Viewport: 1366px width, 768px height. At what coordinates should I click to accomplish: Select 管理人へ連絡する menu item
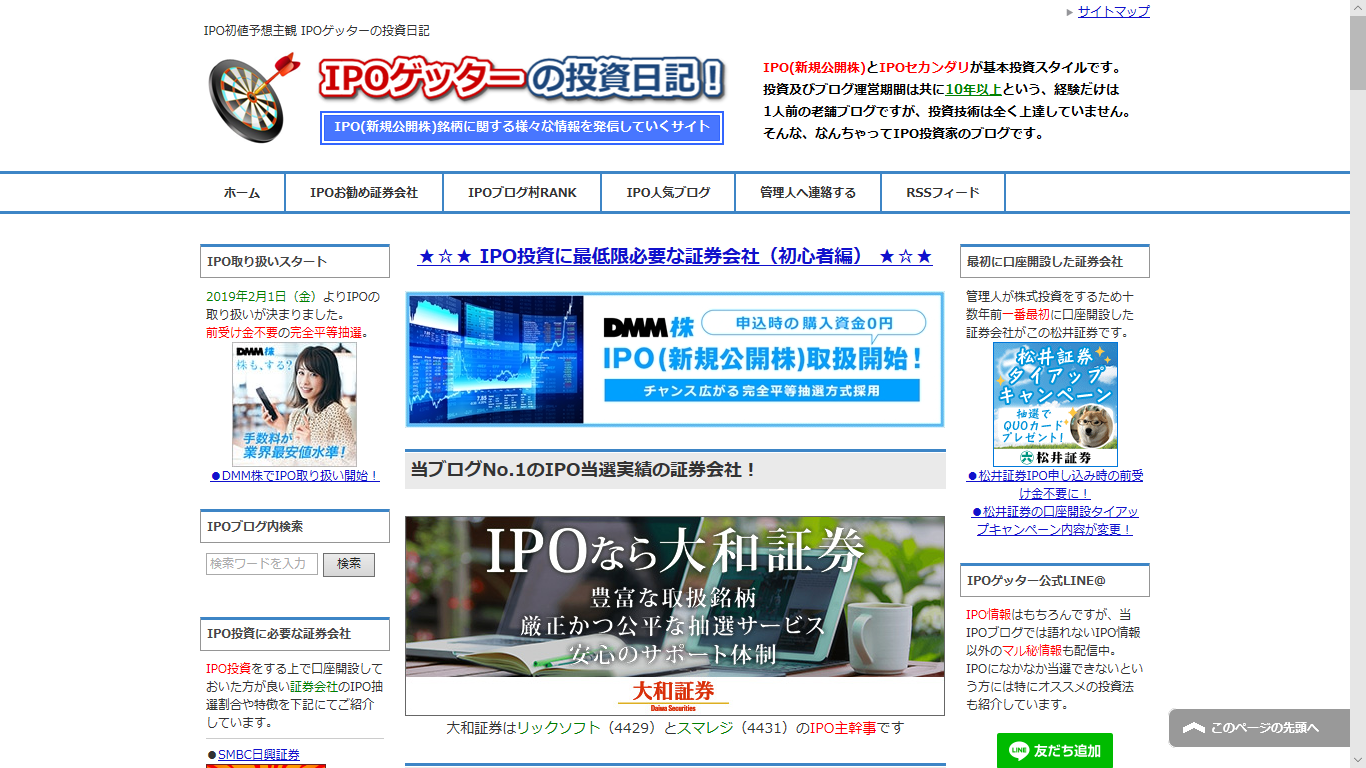808,193
